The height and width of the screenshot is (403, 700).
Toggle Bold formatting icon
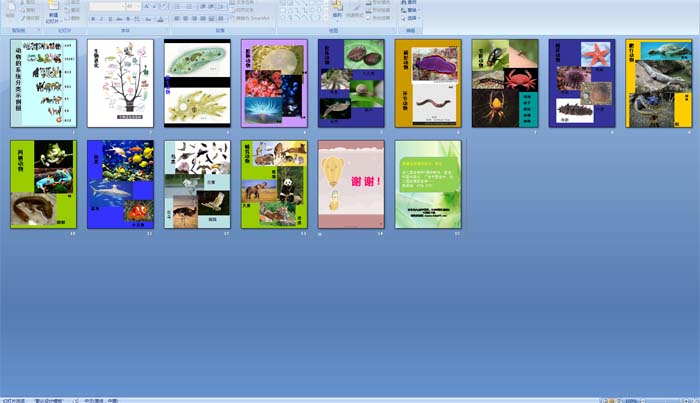[93, 19]
